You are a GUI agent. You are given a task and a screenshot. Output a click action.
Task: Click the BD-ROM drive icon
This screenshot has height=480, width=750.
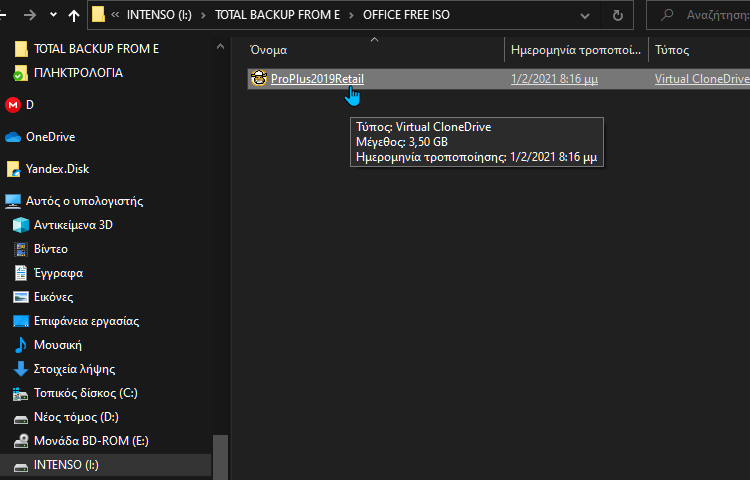(x=21, y=441)
